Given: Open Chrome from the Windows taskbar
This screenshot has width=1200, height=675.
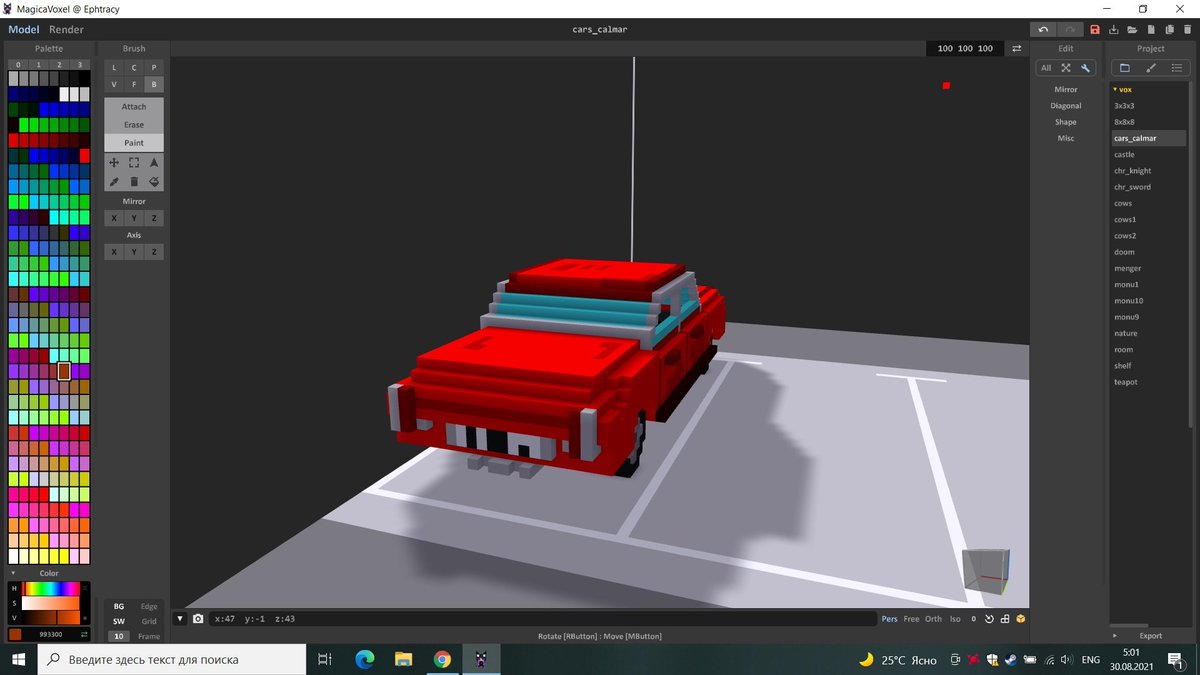Looking at the screenshot, I should coord(442,659).
